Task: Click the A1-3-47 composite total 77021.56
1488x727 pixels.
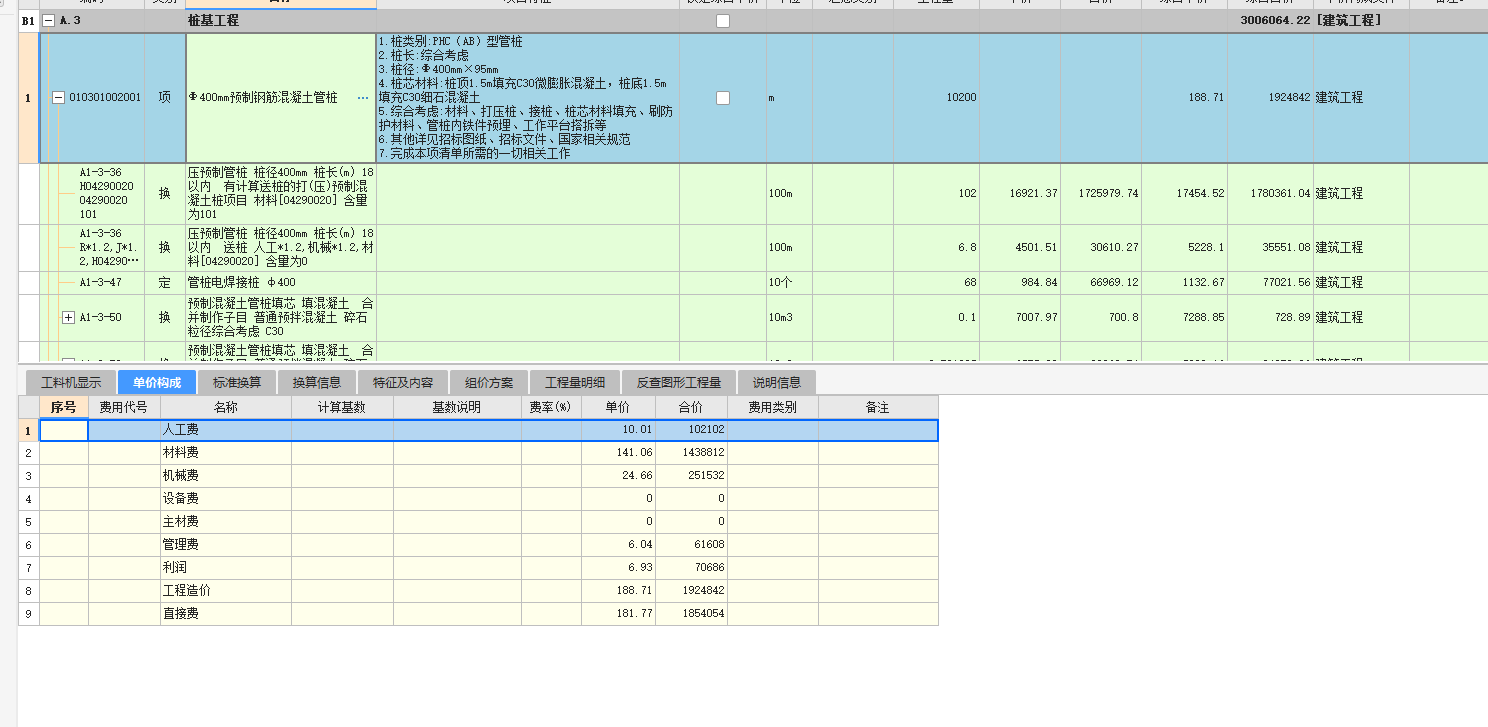Action: (1286, 283)
